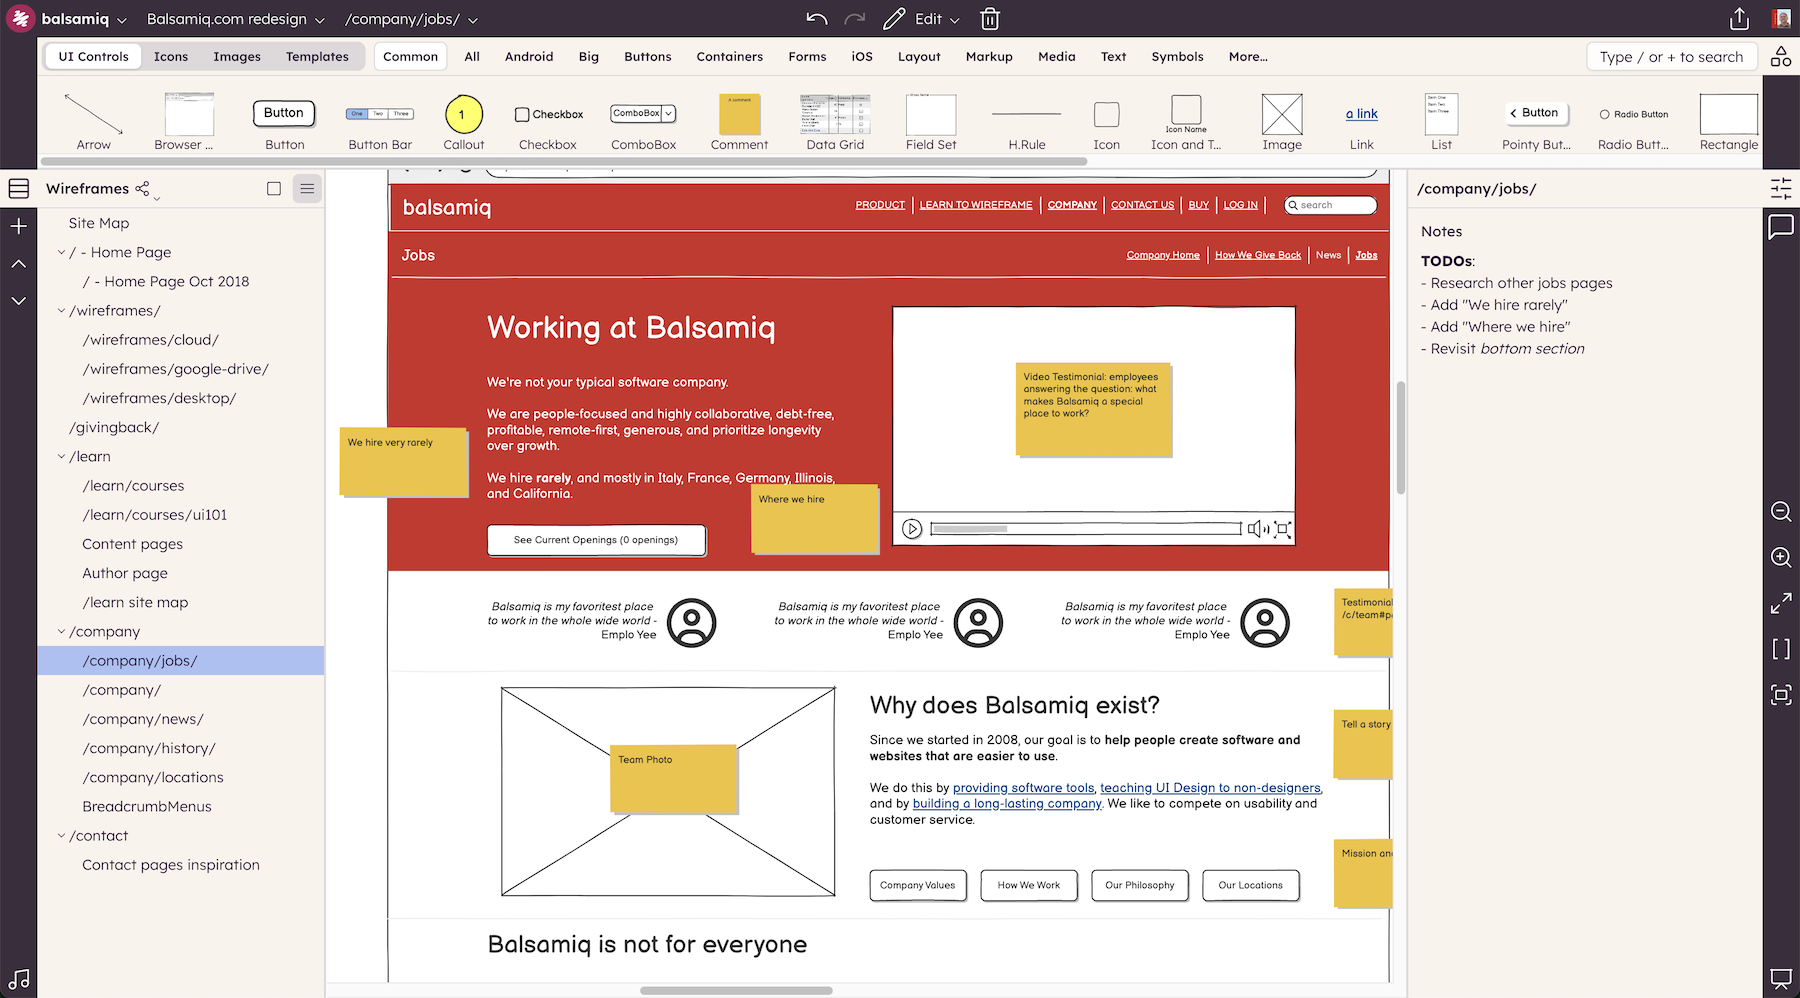Click the undo arrow icon

pos(817,19)
